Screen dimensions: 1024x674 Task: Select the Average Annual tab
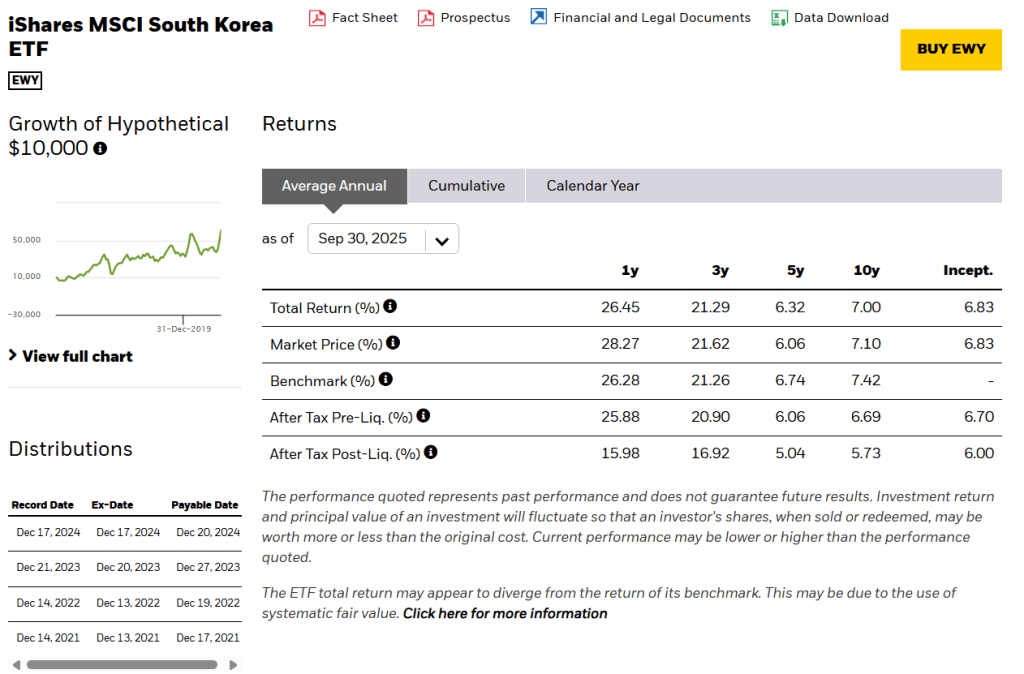point(334,186)
